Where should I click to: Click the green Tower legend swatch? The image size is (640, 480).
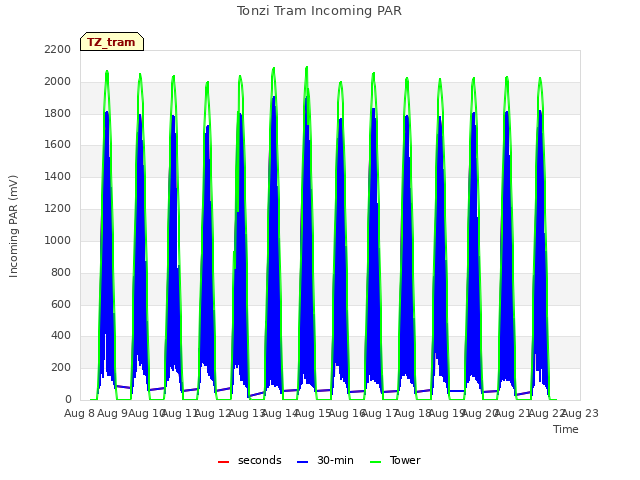(375, 462)
